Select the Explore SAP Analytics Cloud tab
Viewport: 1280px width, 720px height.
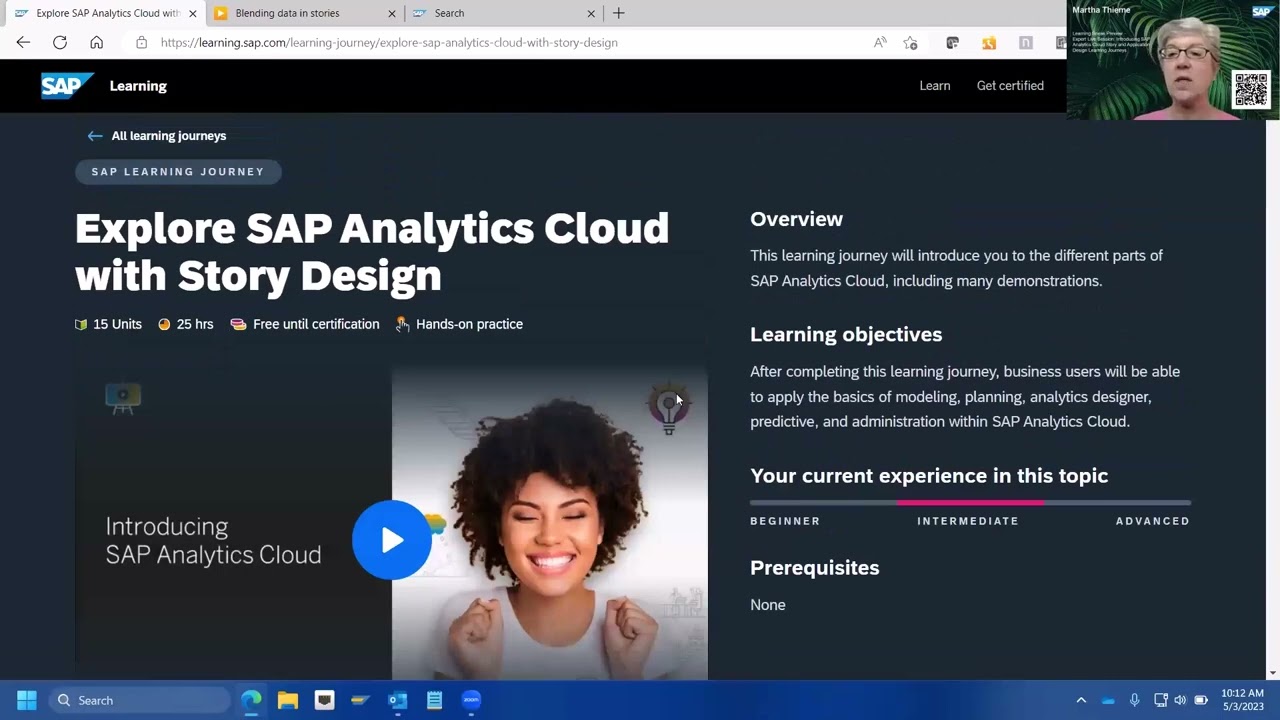click(108, 13)
